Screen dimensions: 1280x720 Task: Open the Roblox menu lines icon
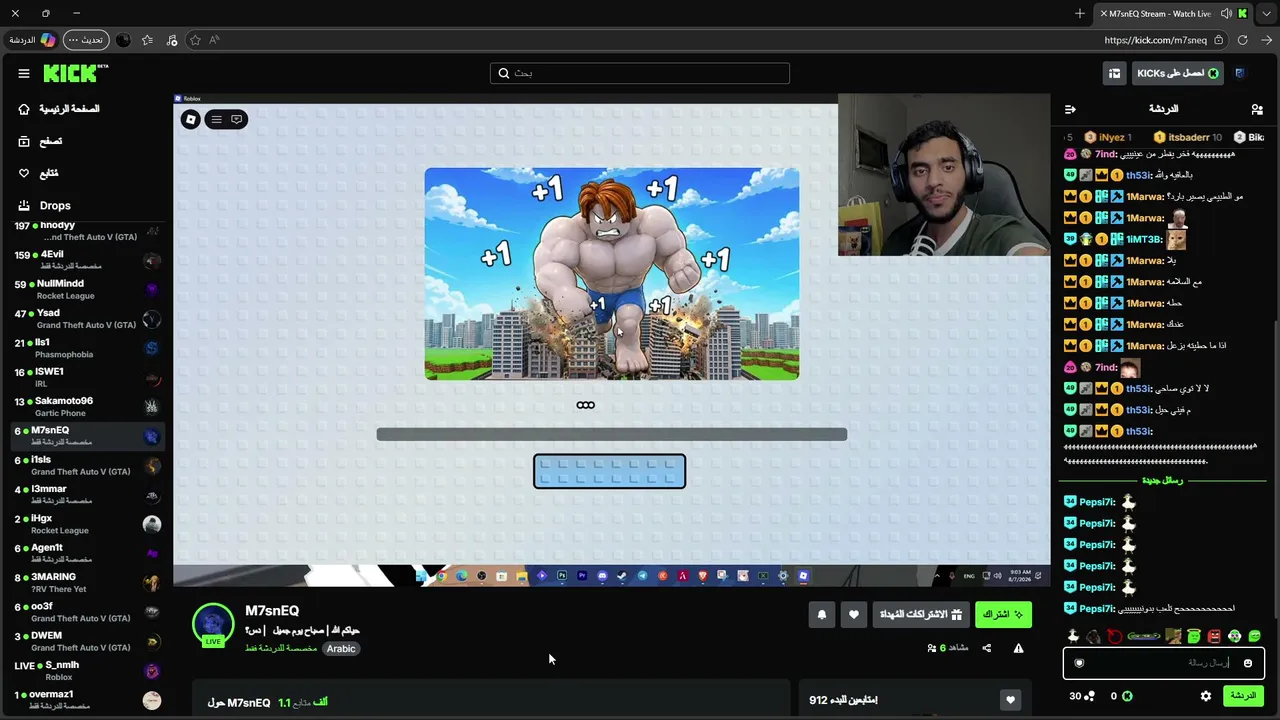(216, 119)
